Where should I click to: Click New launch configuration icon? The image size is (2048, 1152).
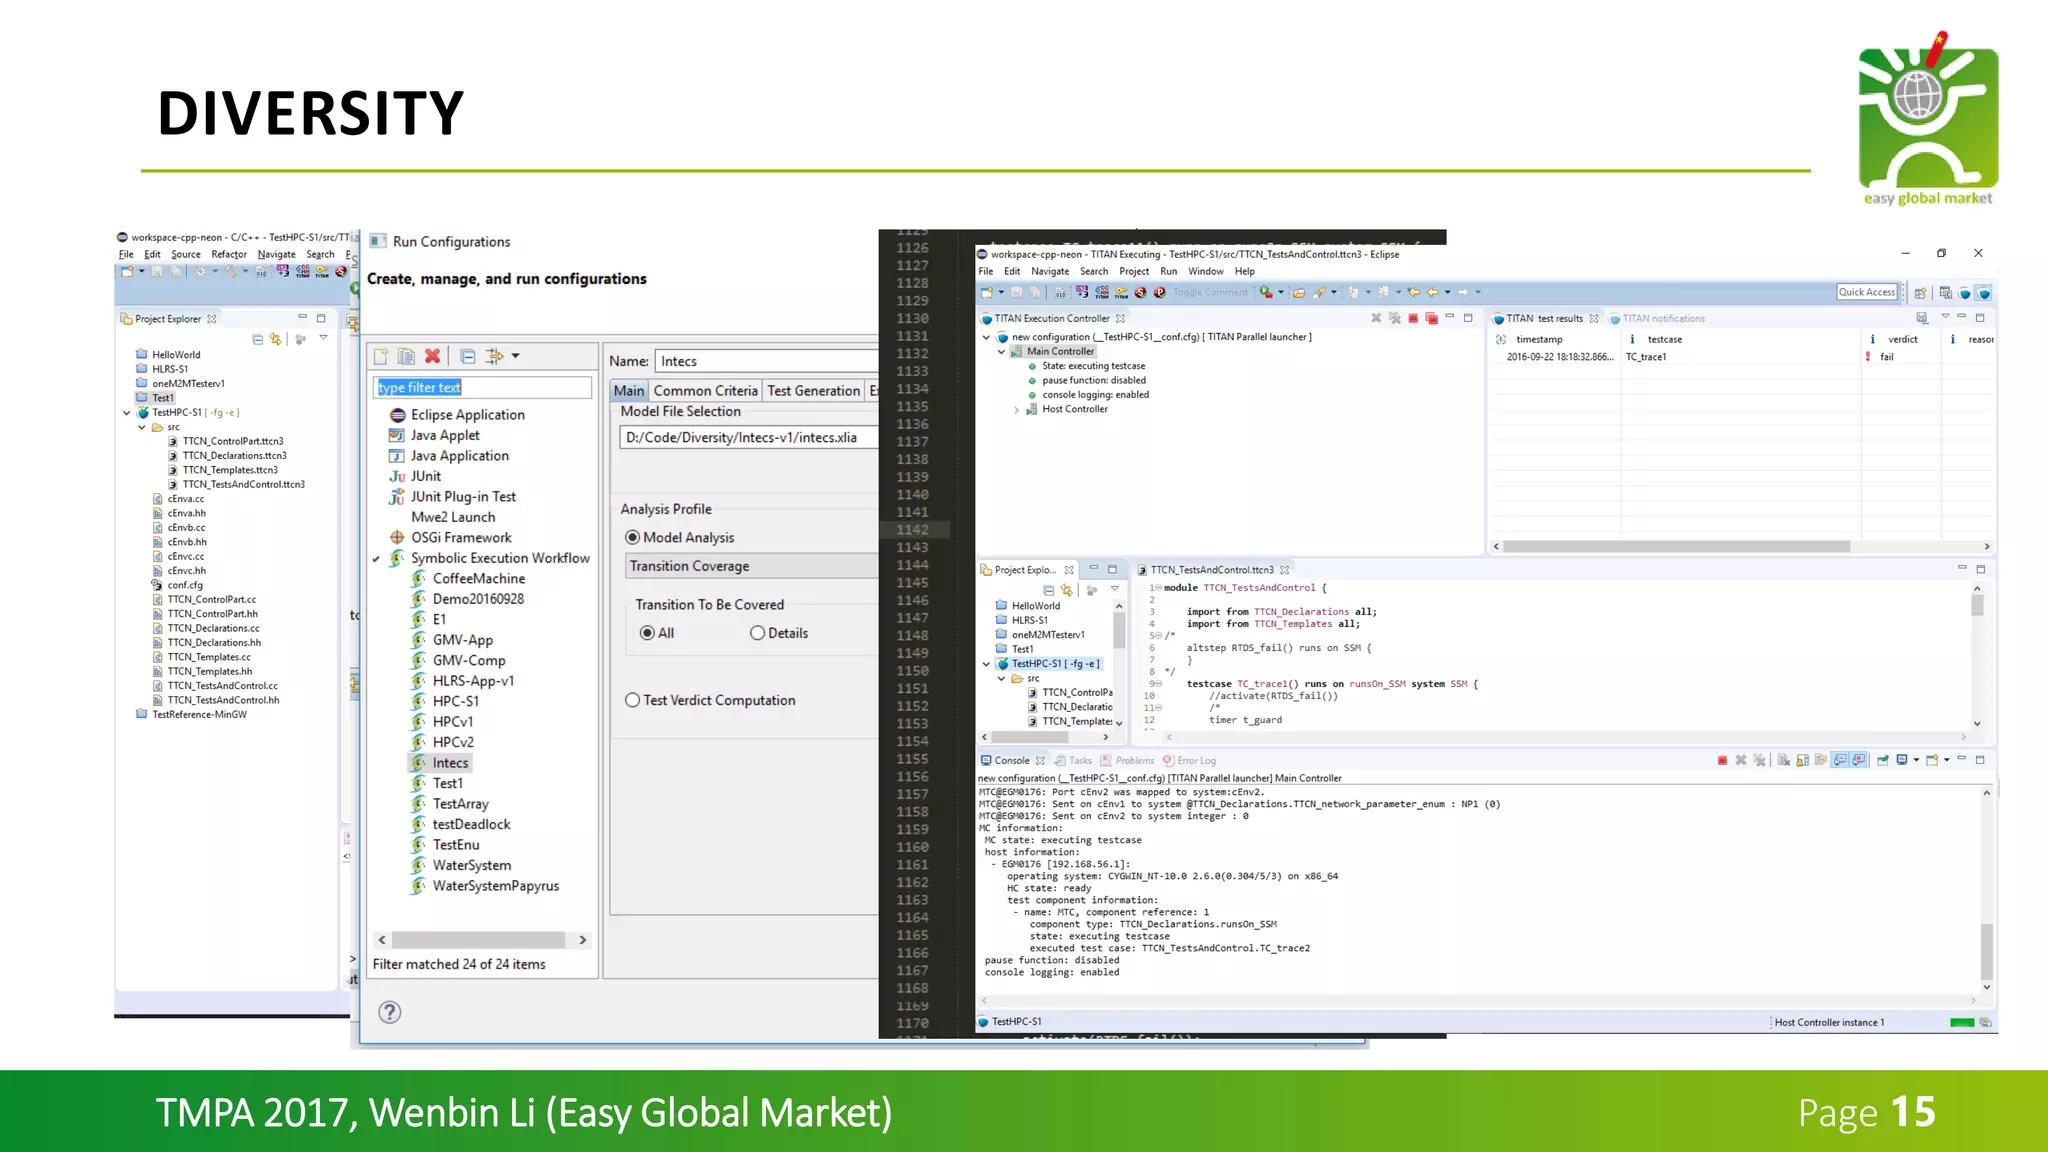click(381, 356)
